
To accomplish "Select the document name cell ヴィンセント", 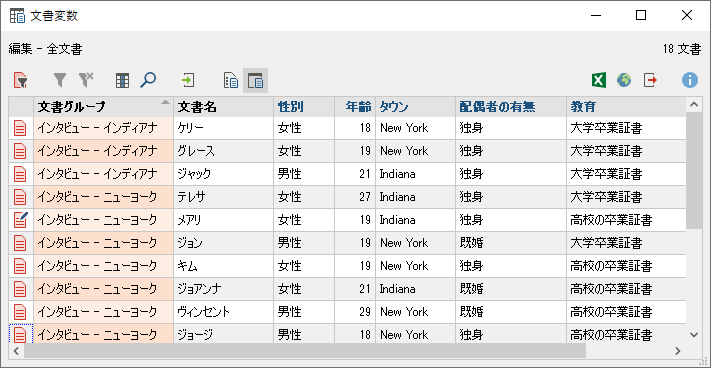I will point(224,312).
